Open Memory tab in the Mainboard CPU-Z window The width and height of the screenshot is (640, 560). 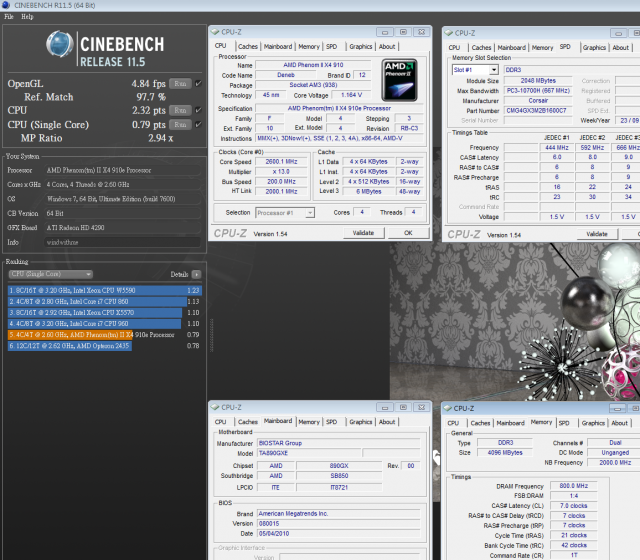point(309,422)
